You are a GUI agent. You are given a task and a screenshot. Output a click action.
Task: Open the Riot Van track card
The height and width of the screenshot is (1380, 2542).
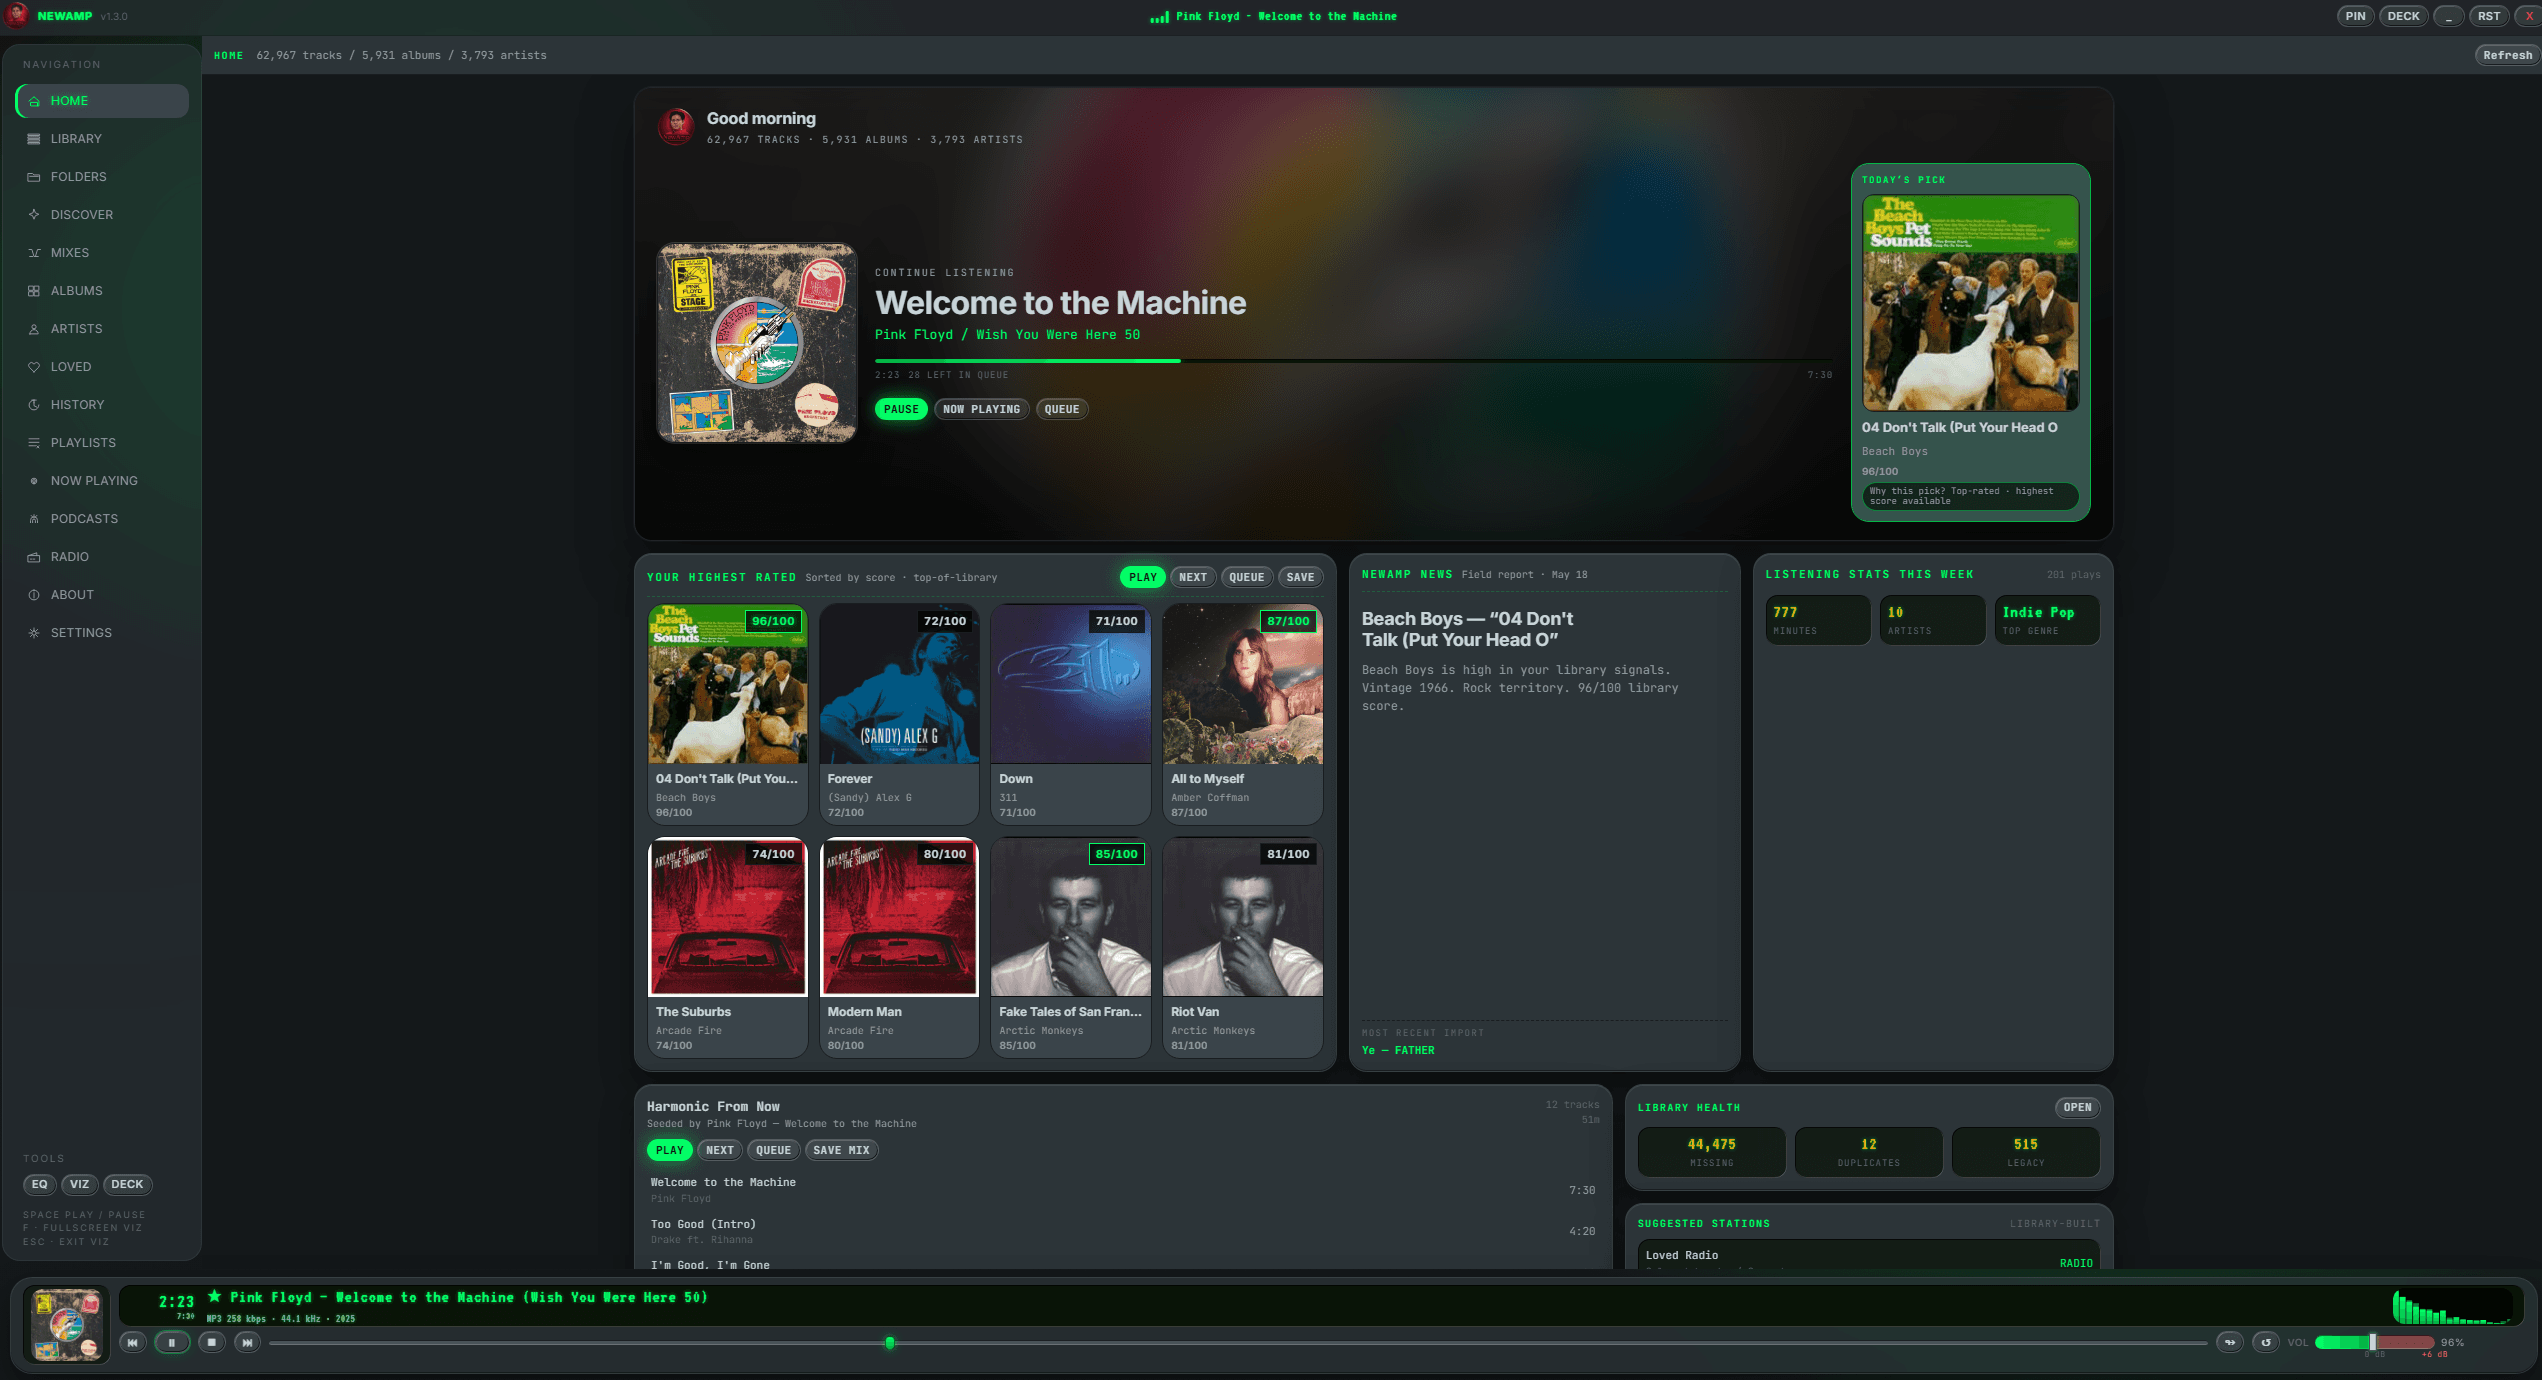coord(1243,947)
